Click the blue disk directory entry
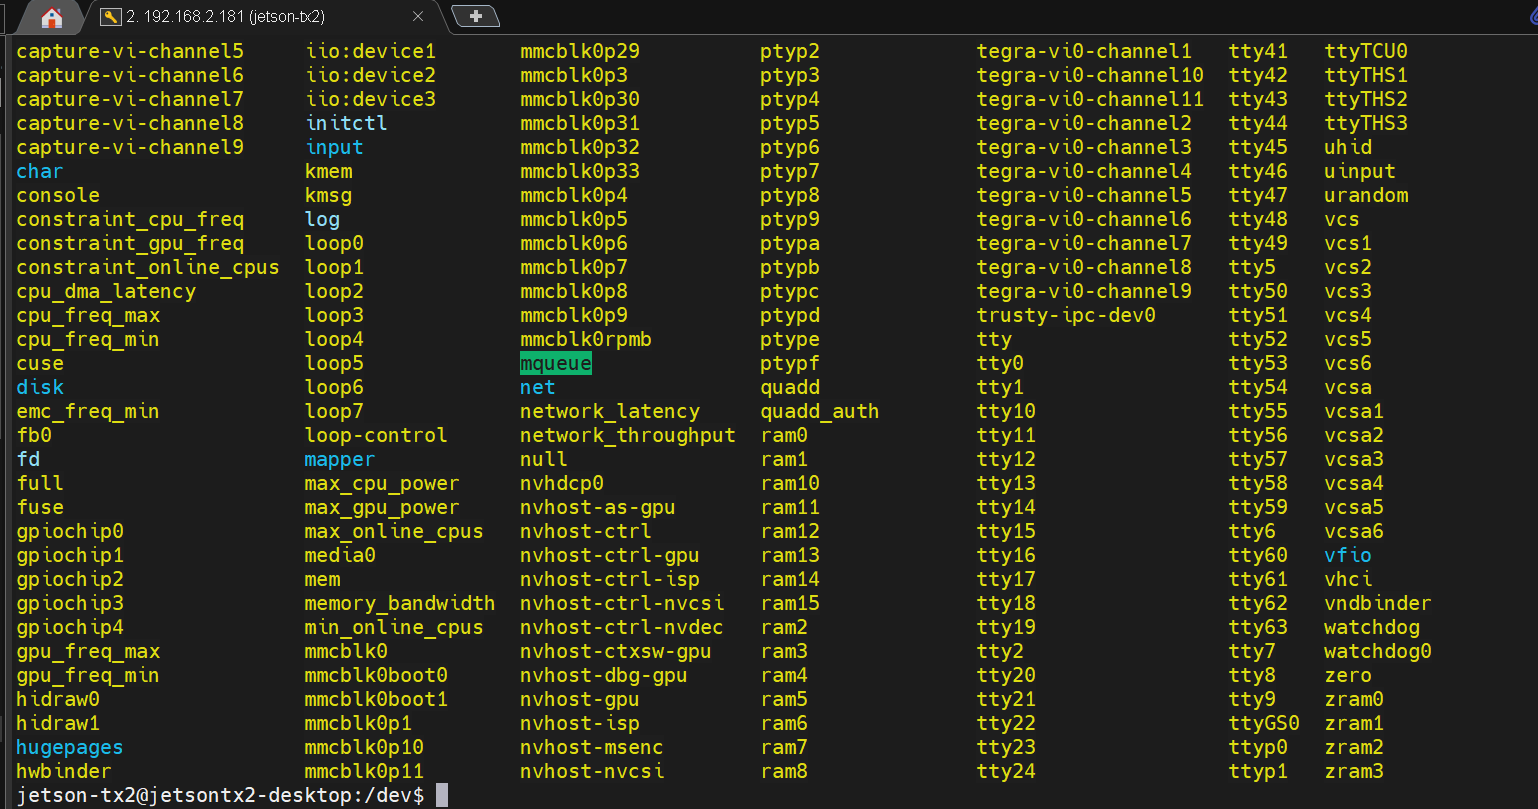 [x=40, y=387]
